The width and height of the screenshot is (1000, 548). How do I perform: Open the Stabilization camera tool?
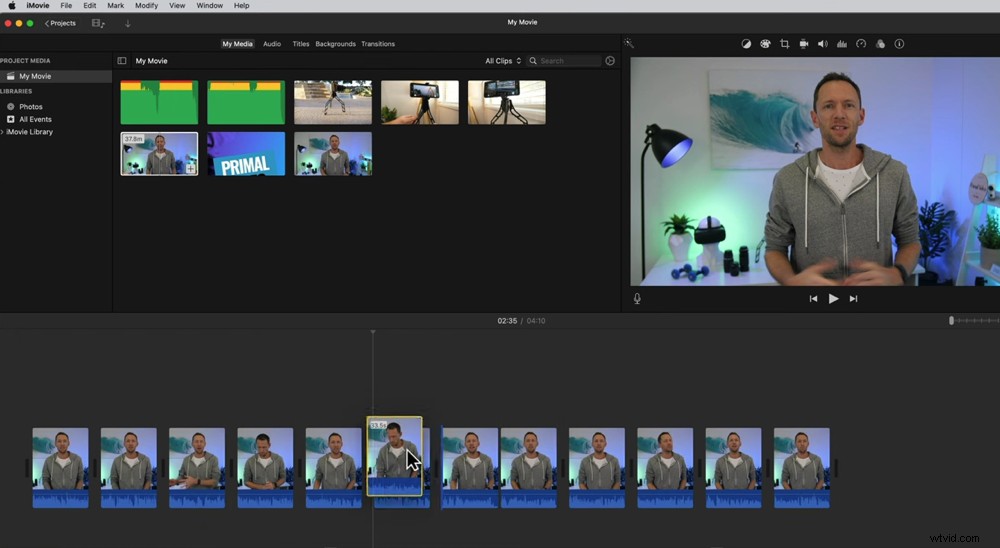(804, 44)
